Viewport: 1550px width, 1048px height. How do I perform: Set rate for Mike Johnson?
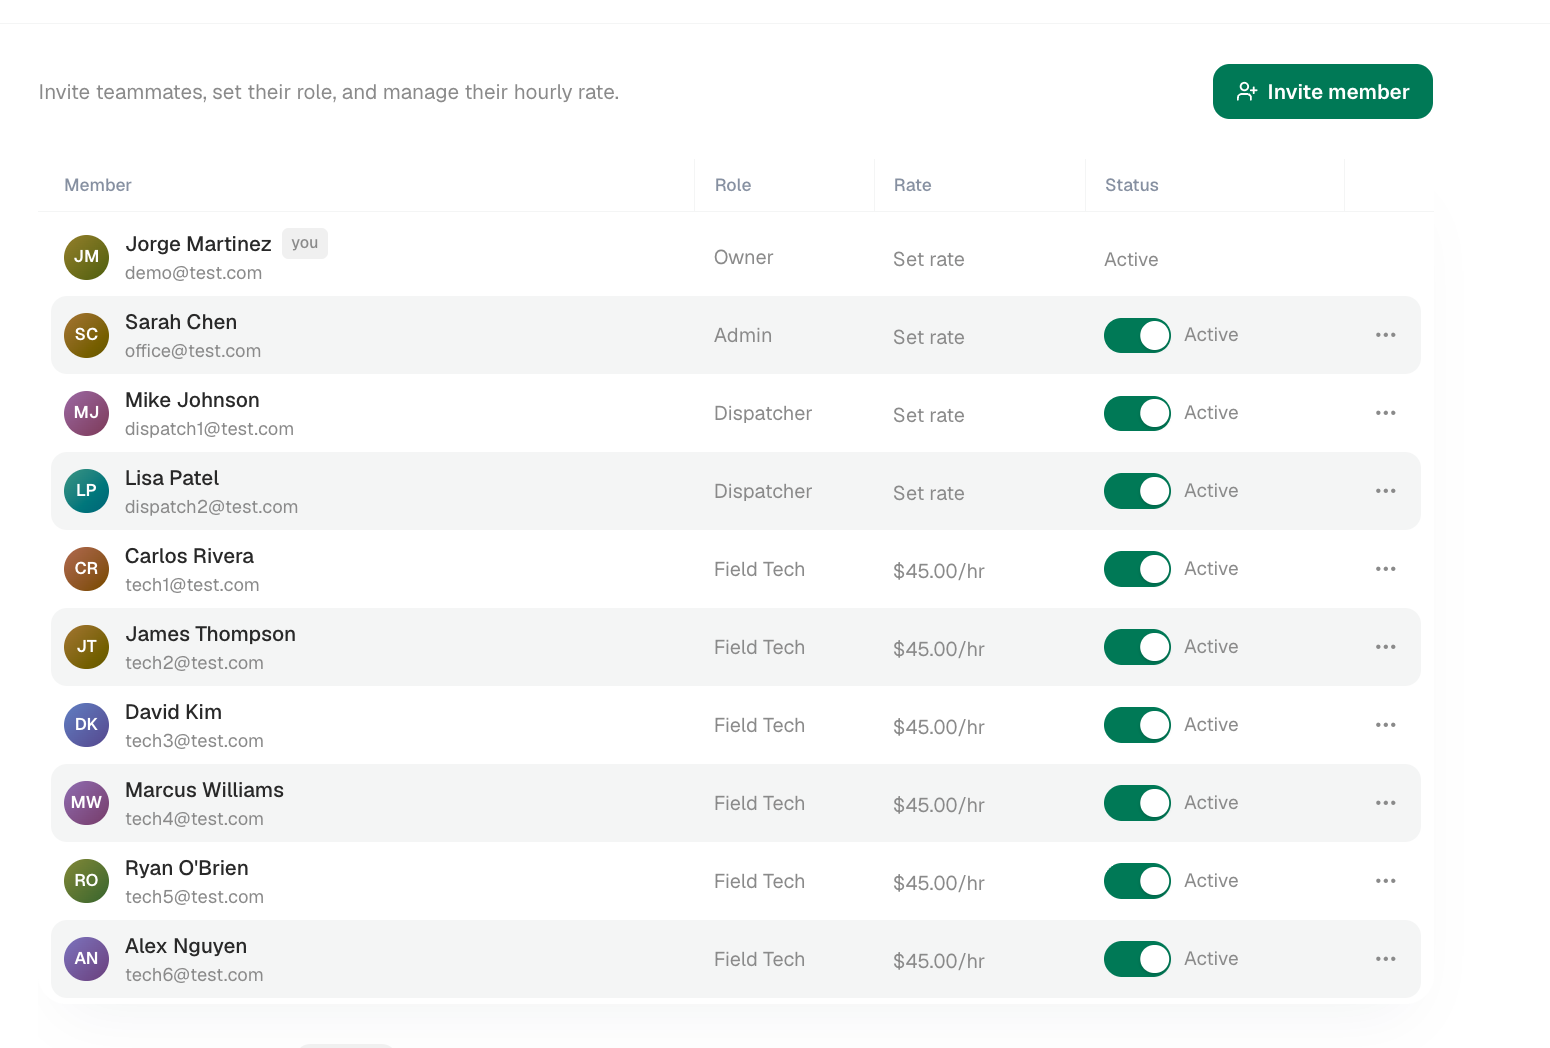929,415
